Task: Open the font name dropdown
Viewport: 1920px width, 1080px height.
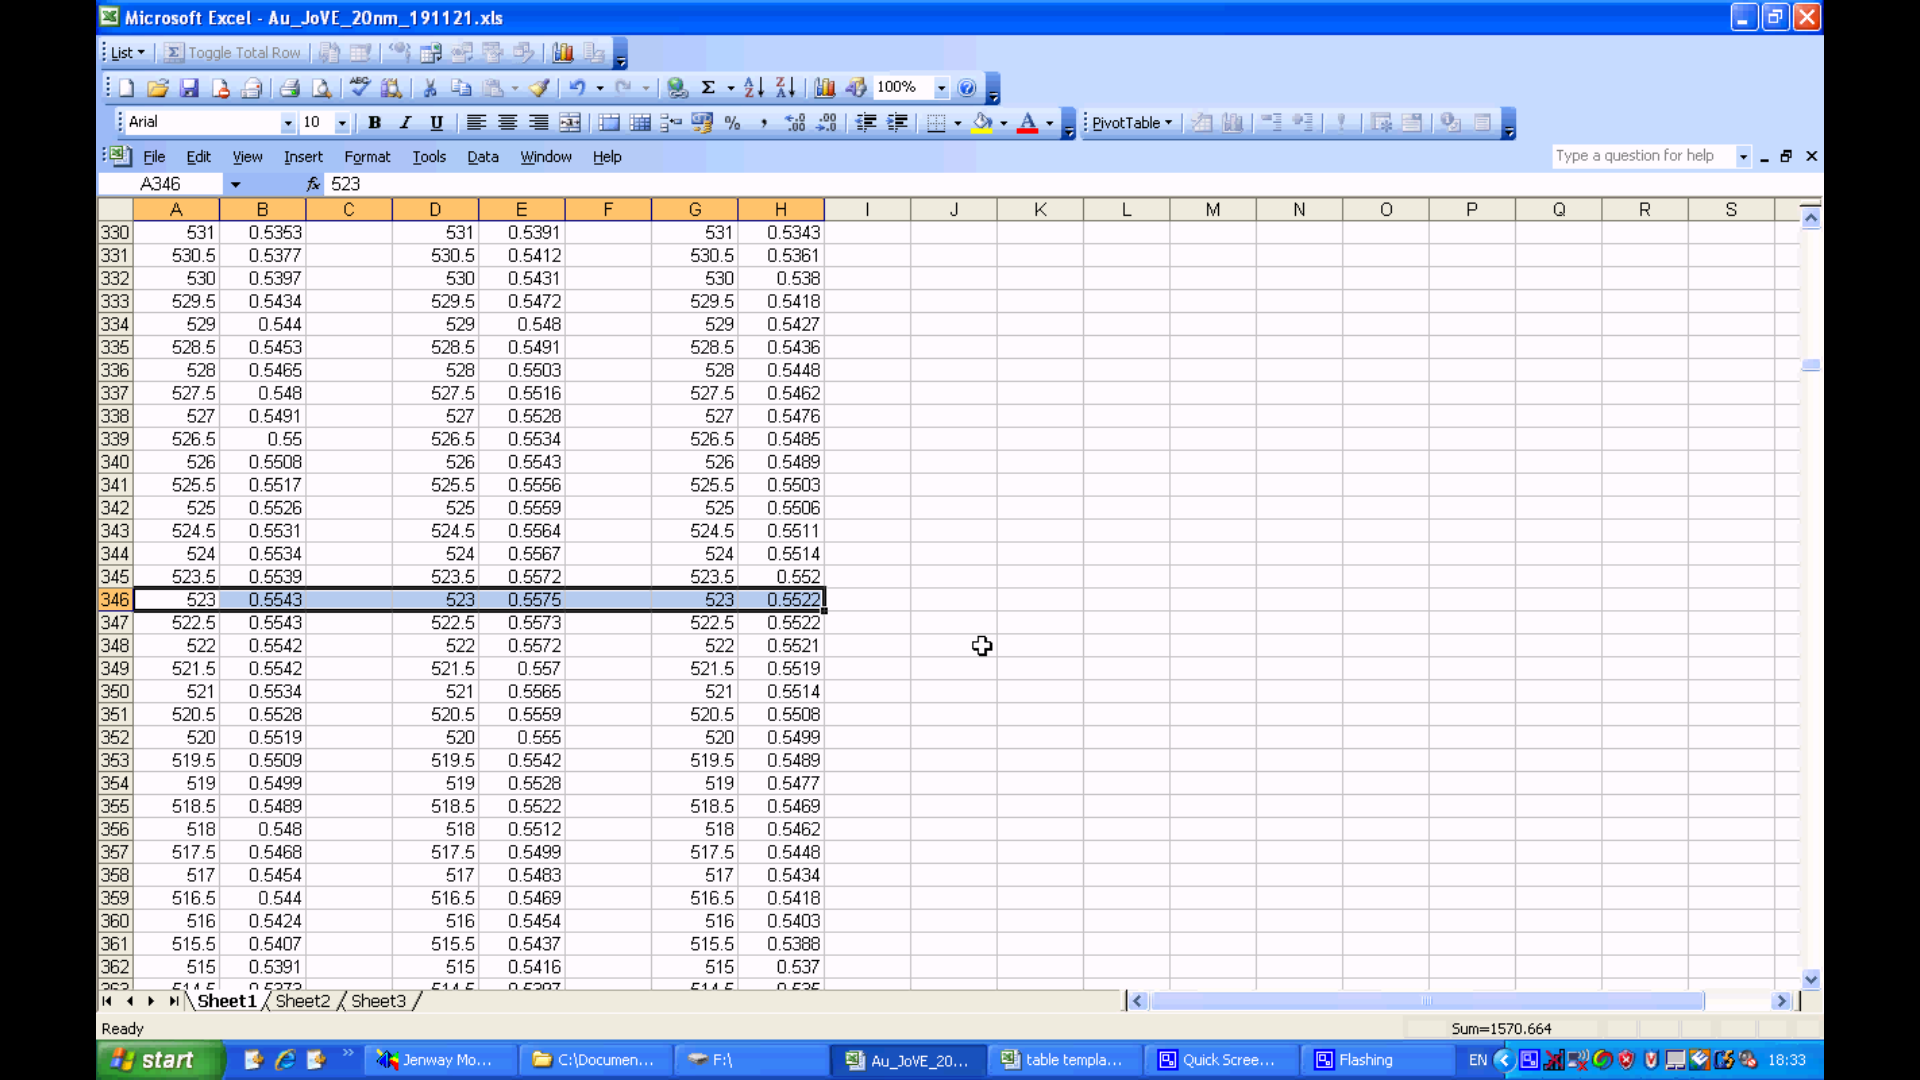Action: point(288,123)
